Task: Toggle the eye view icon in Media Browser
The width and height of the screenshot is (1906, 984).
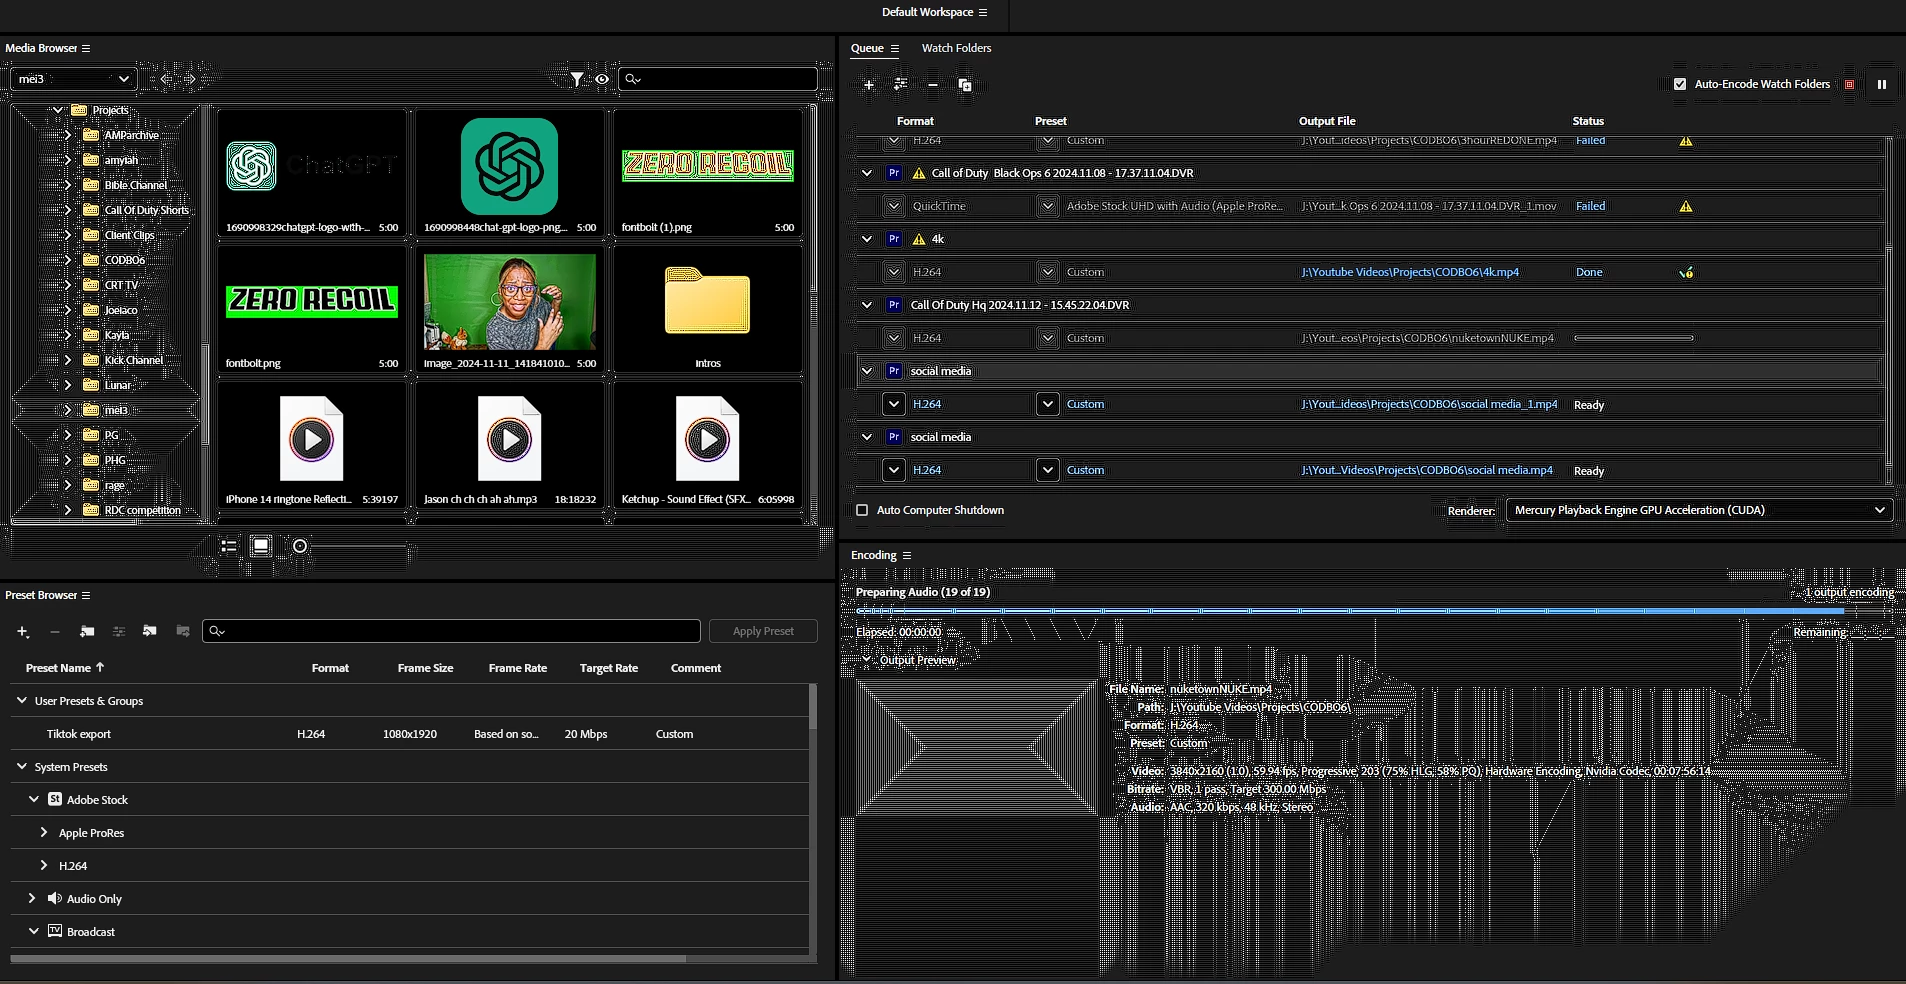Action: 602,79
